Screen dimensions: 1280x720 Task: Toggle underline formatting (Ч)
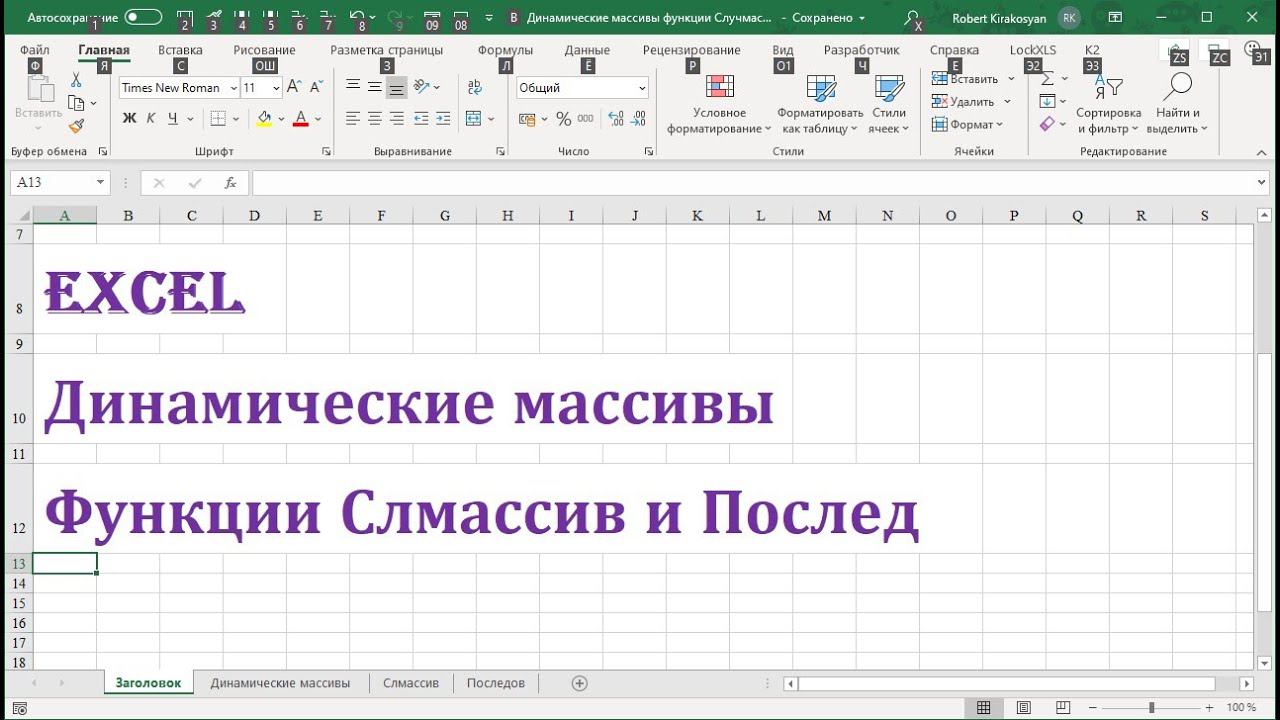(173, 118)
